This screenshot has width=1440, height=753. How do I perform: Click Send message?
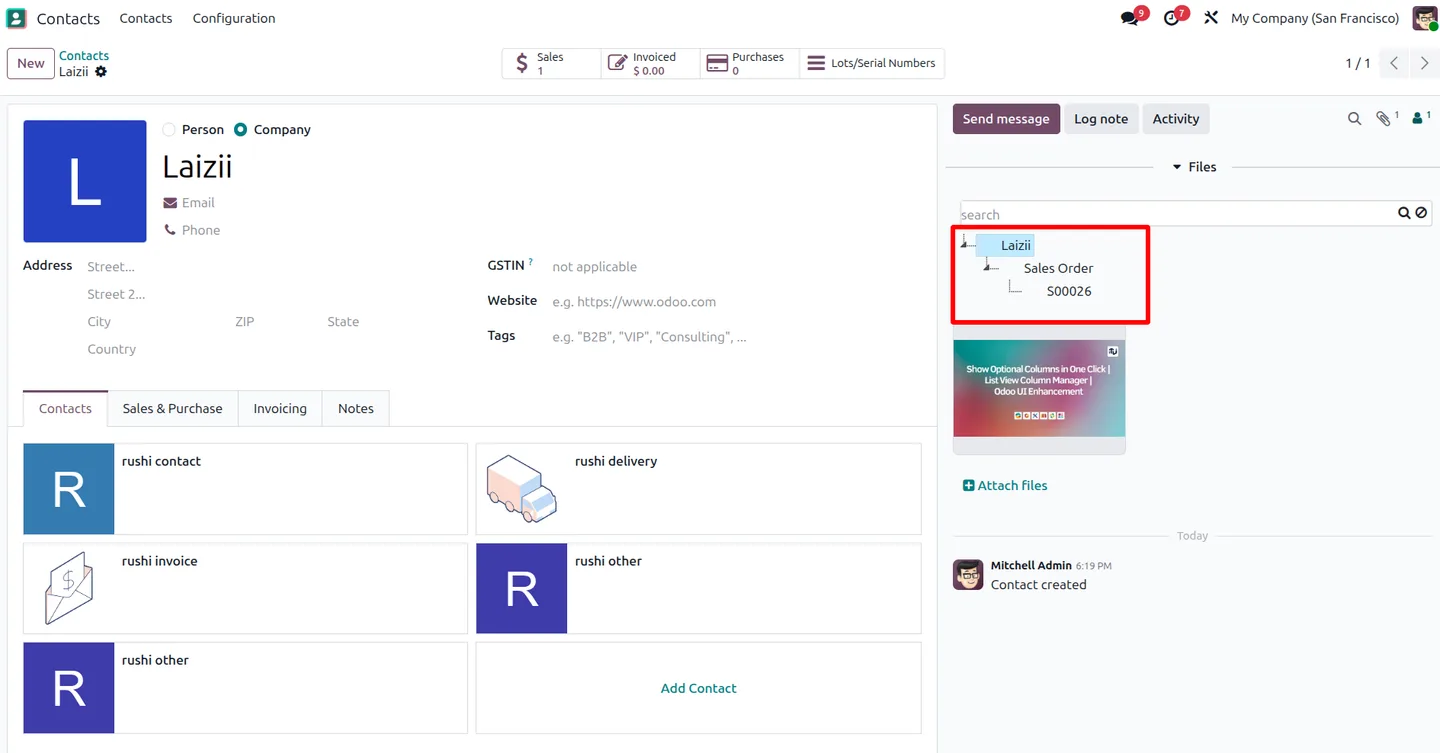[x=1006, y=119]
